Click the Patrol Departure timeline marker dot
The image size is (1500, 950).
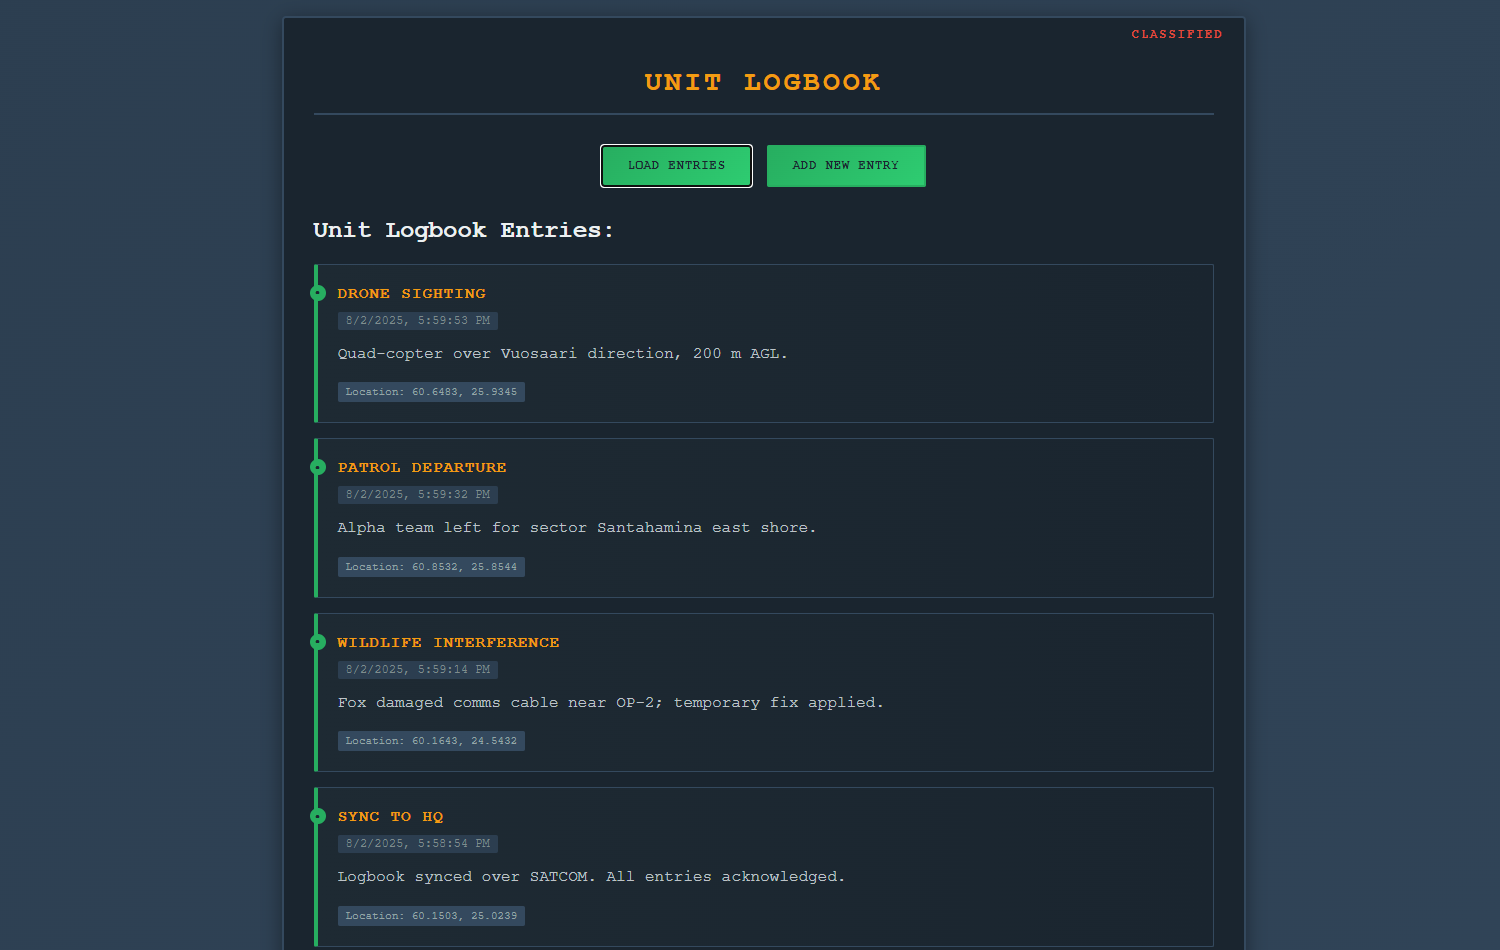click(x=318, y=467)
